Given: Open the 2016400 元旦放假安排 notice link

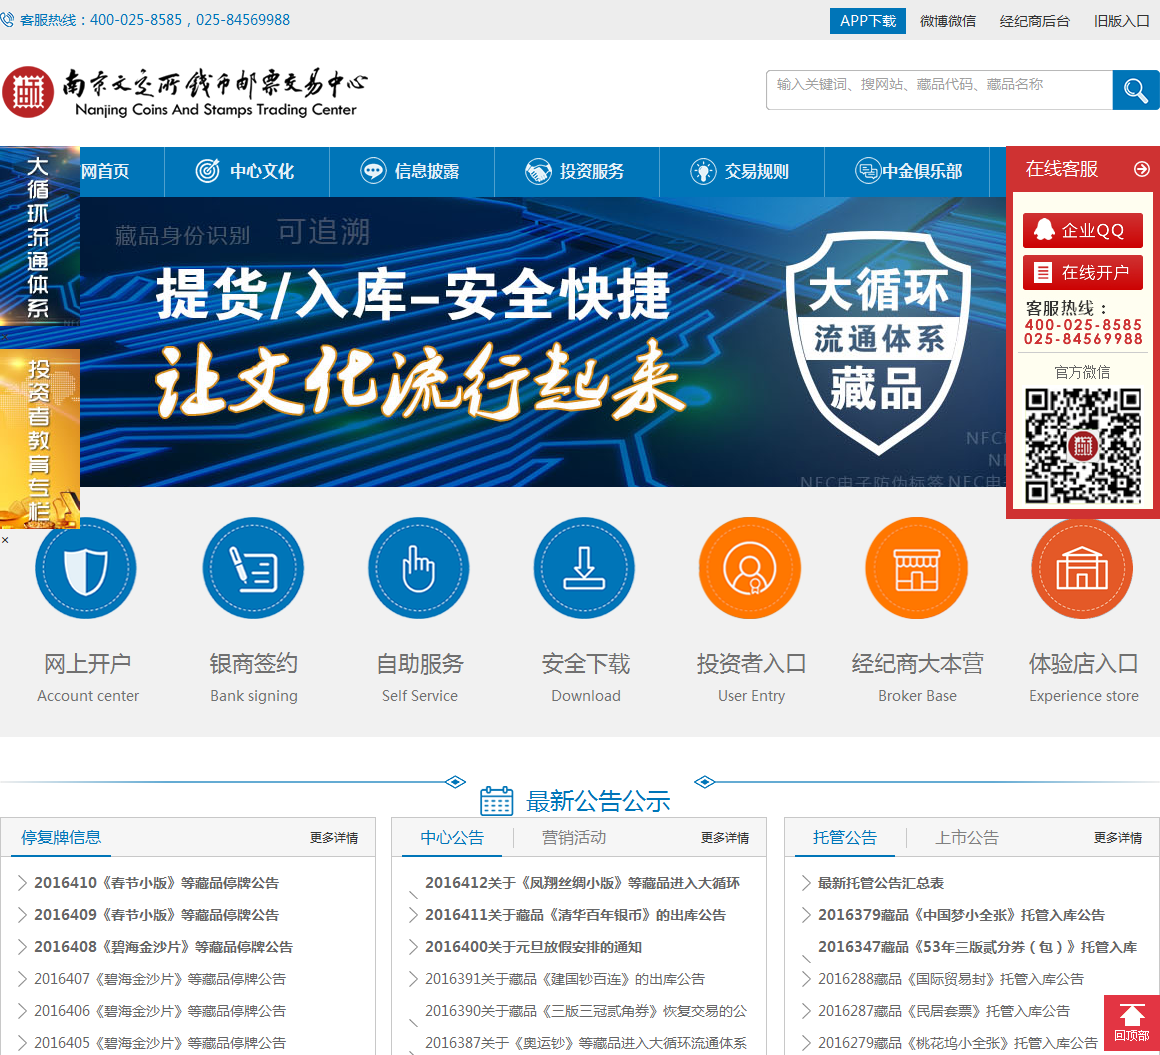Looking at the screenshot, I should pos(533,947).
